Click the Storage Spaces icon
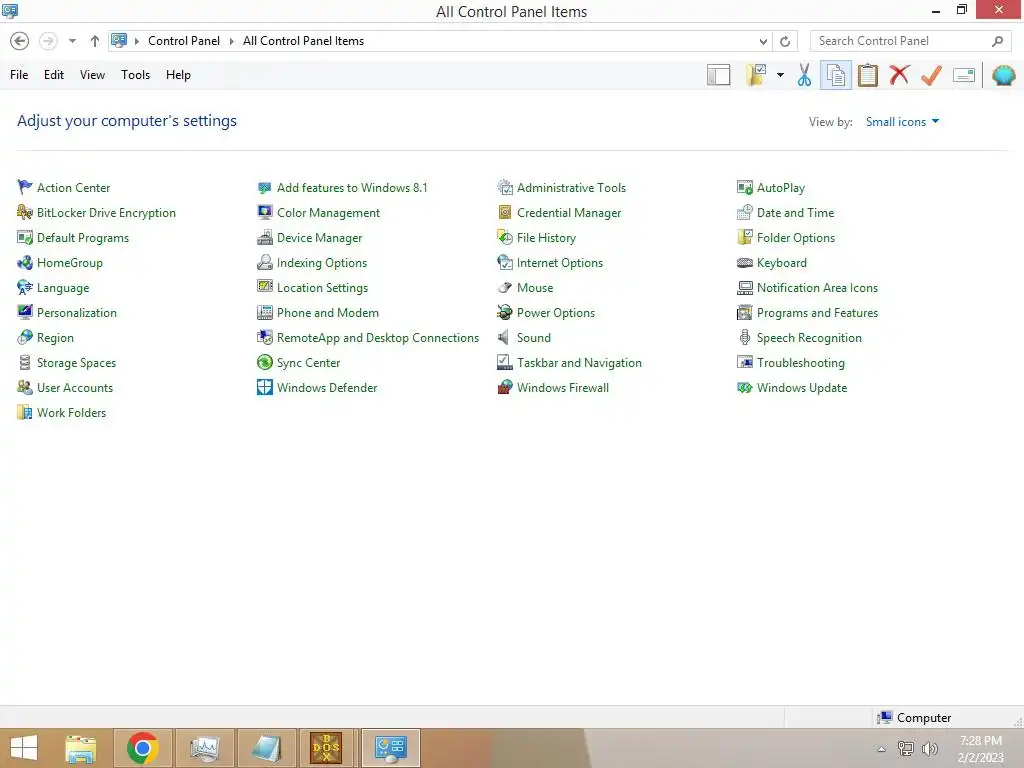 coord(25,362)
